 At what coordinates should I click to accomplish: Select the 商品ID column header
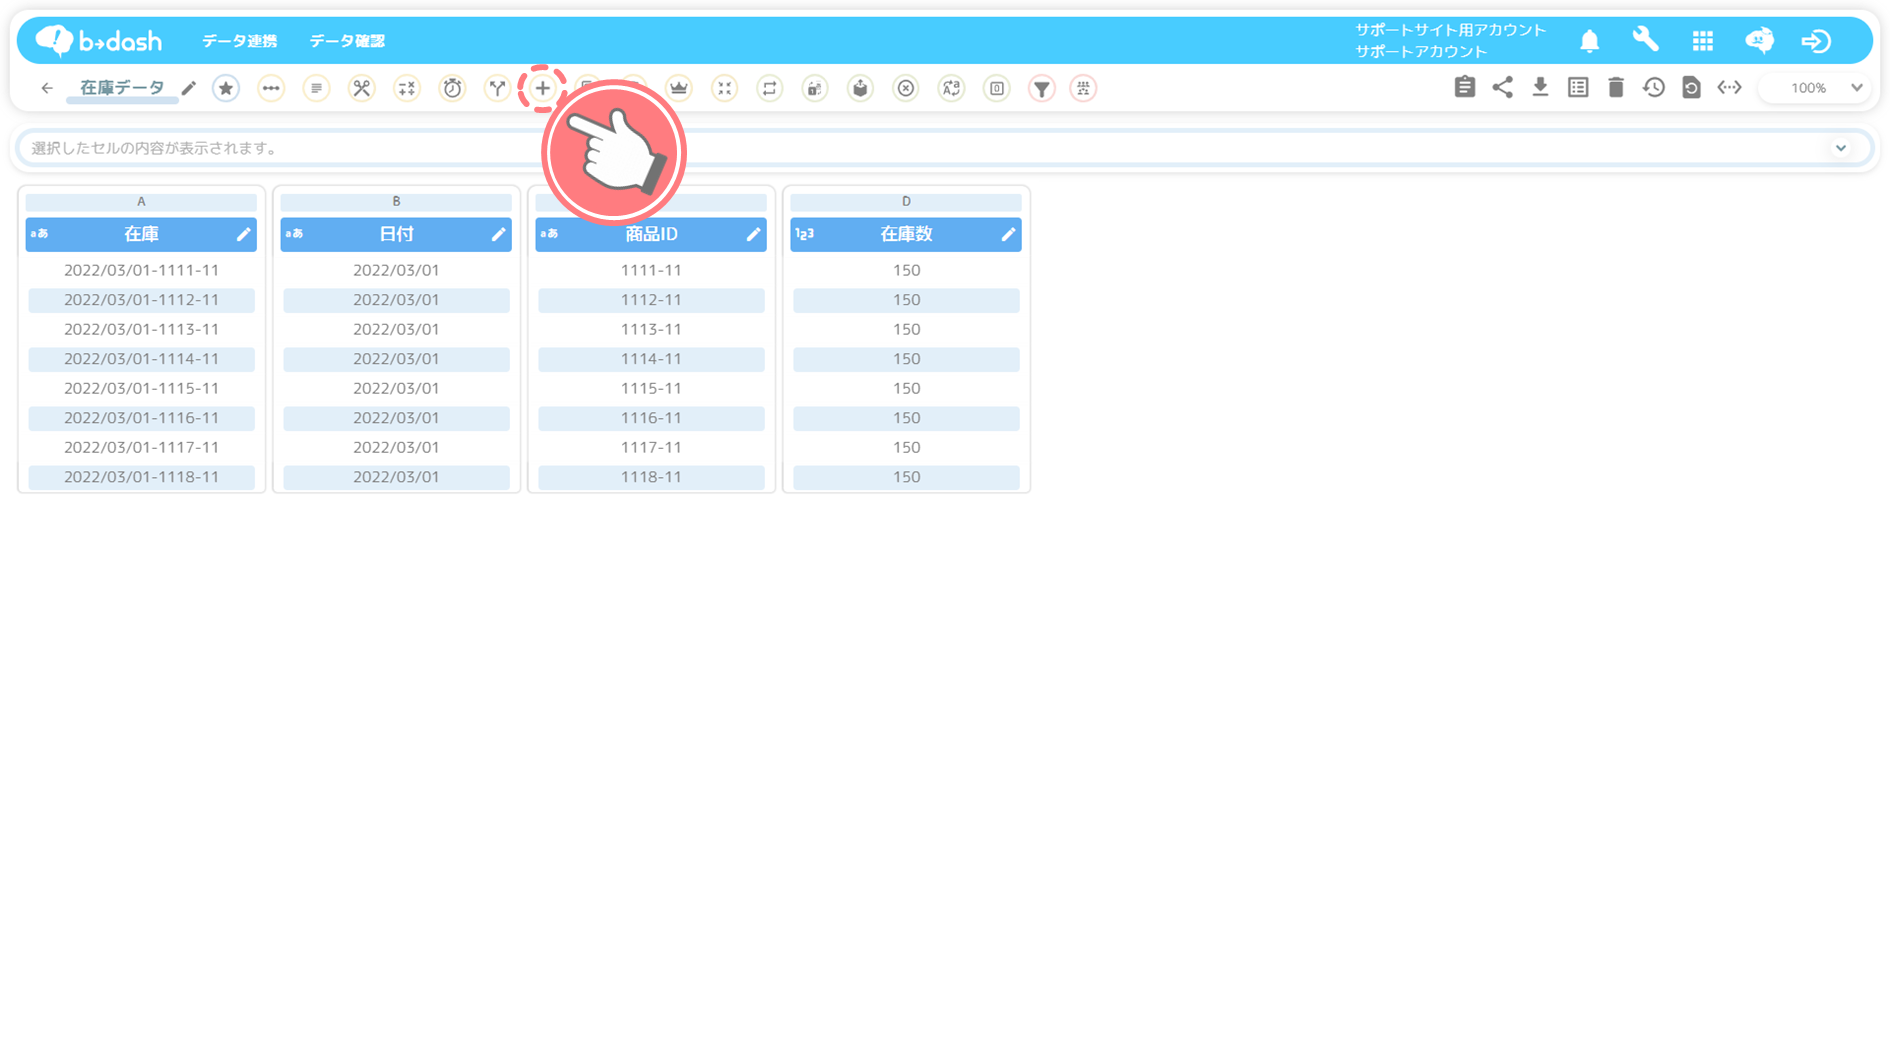coord(651,234)
